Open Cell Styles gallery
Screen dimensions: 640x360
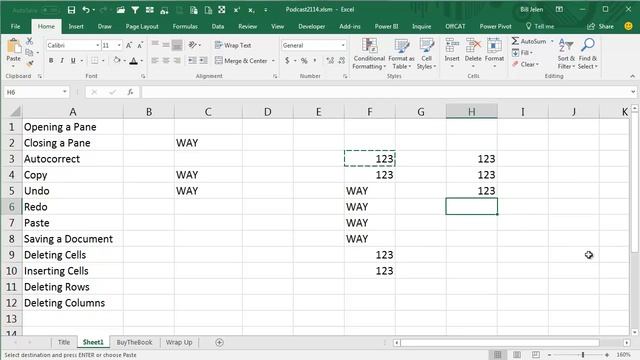[x=427, y=53]
